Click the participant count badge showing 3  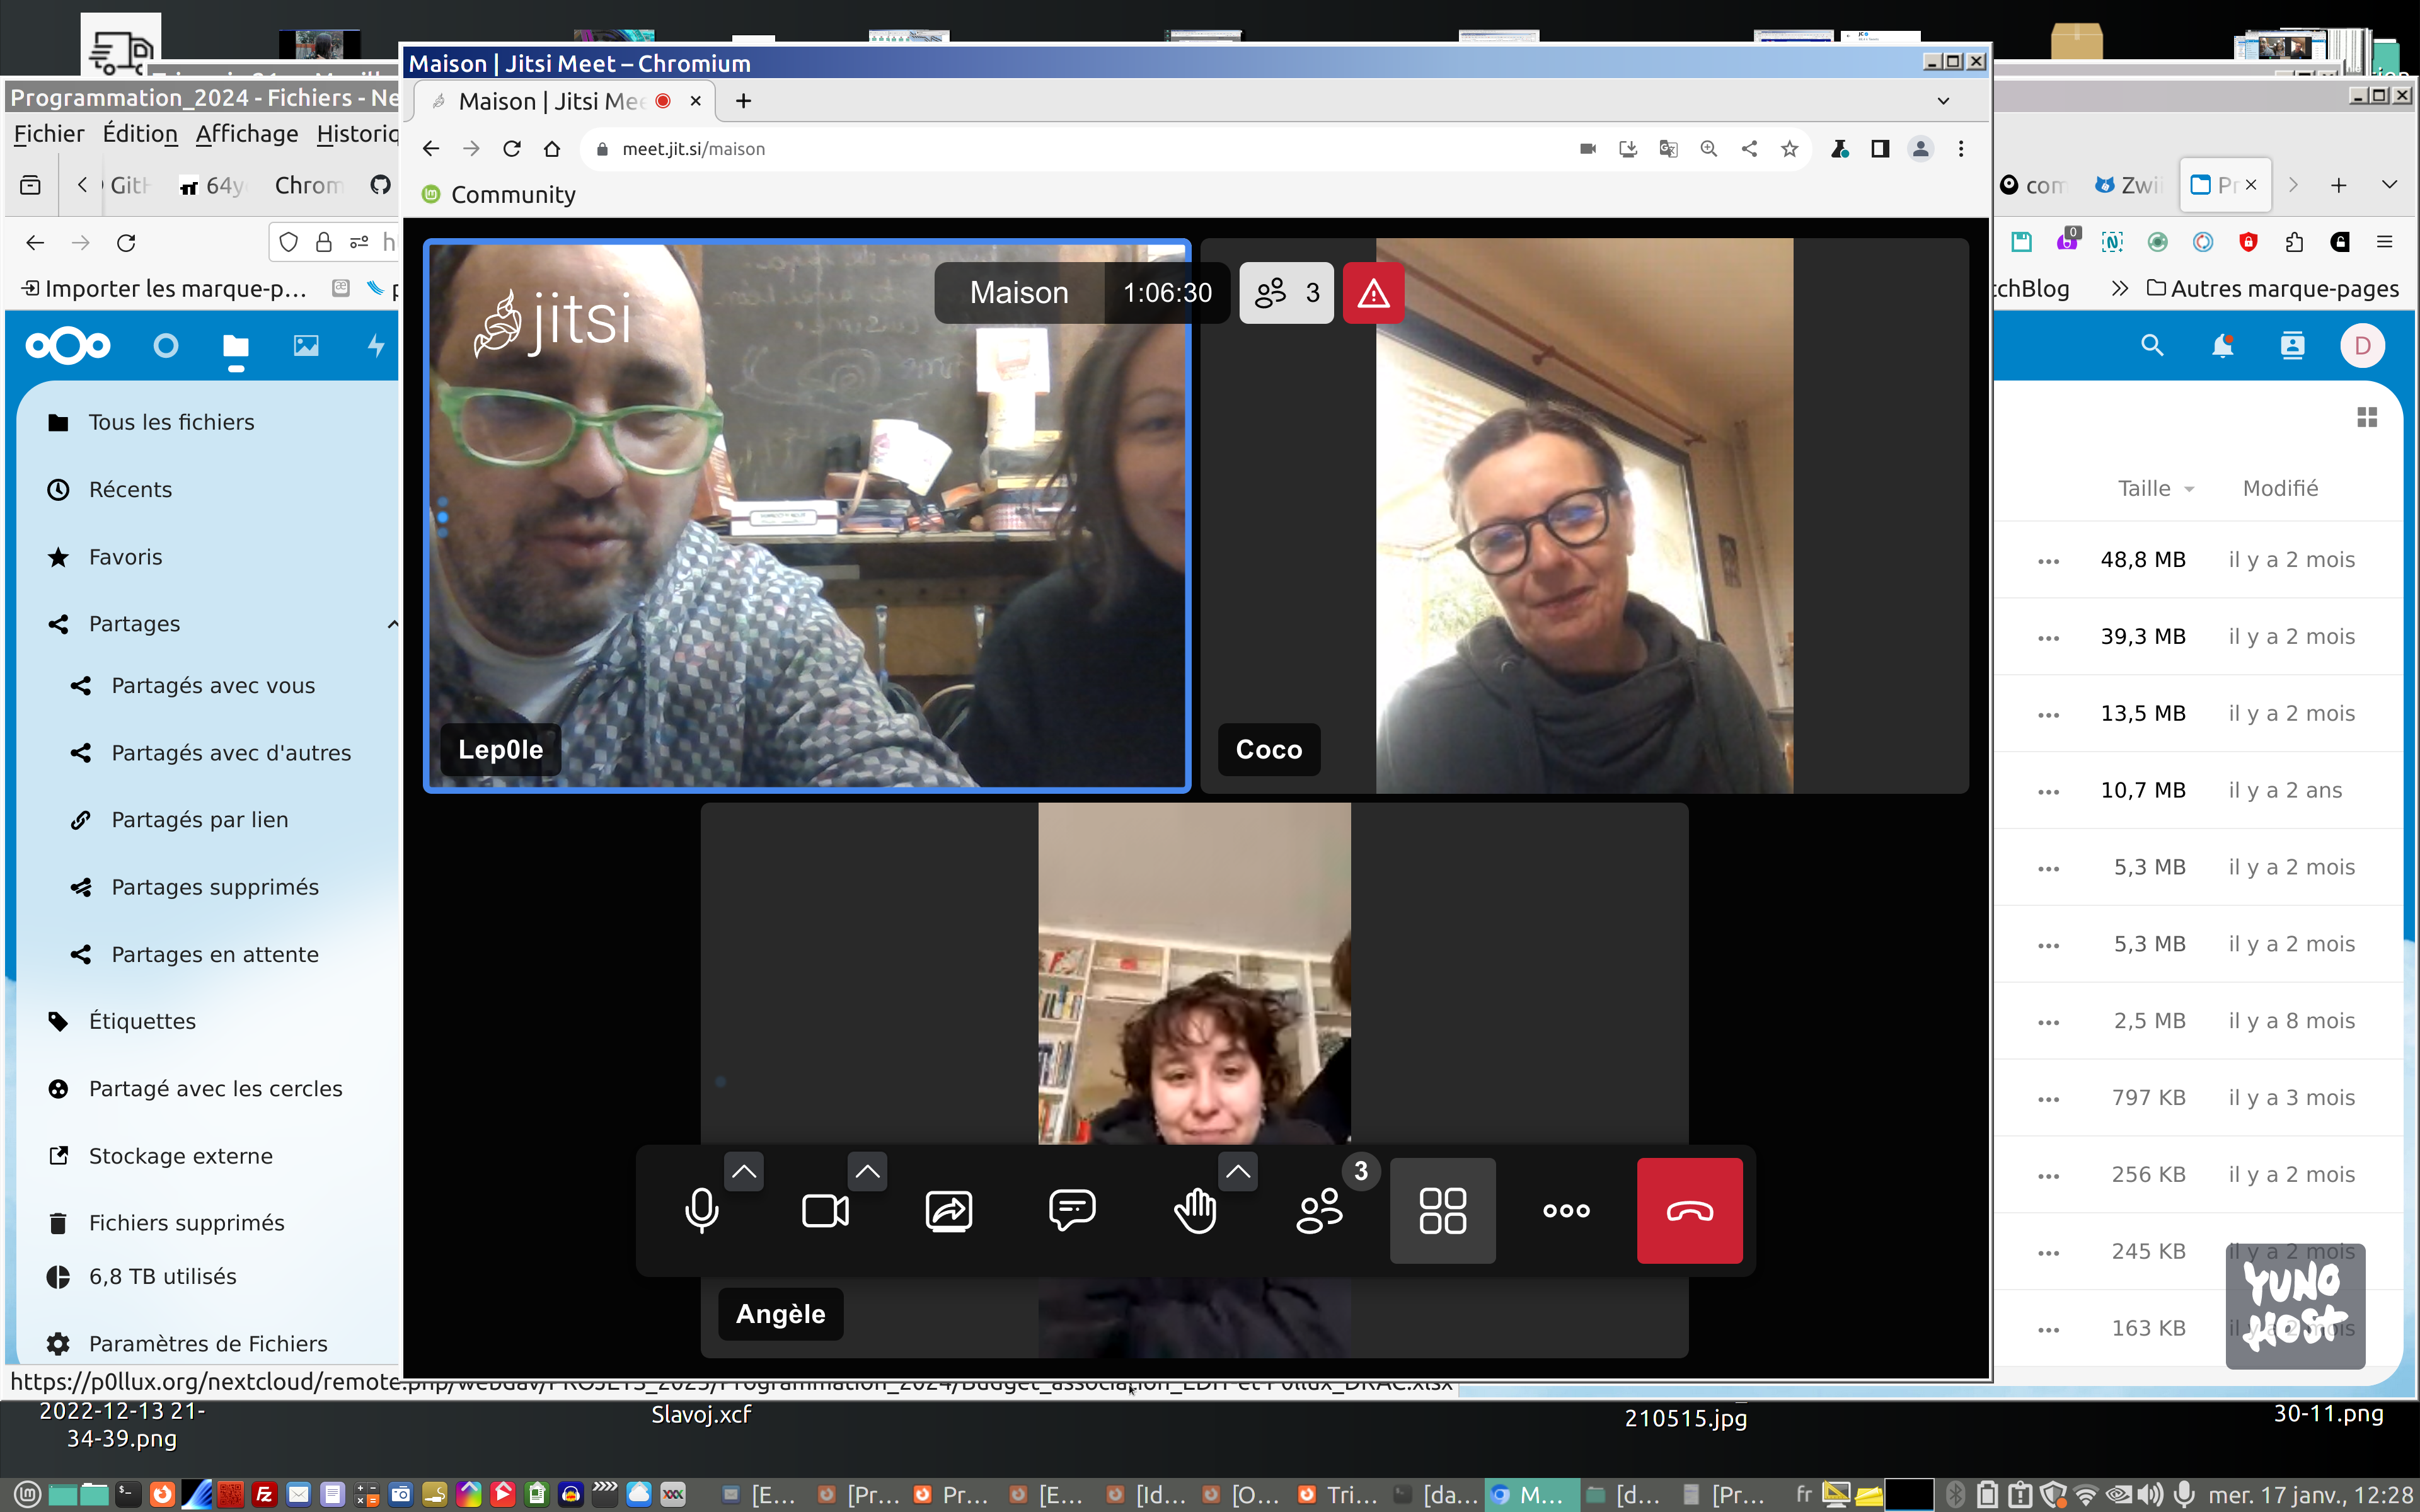1286,293
